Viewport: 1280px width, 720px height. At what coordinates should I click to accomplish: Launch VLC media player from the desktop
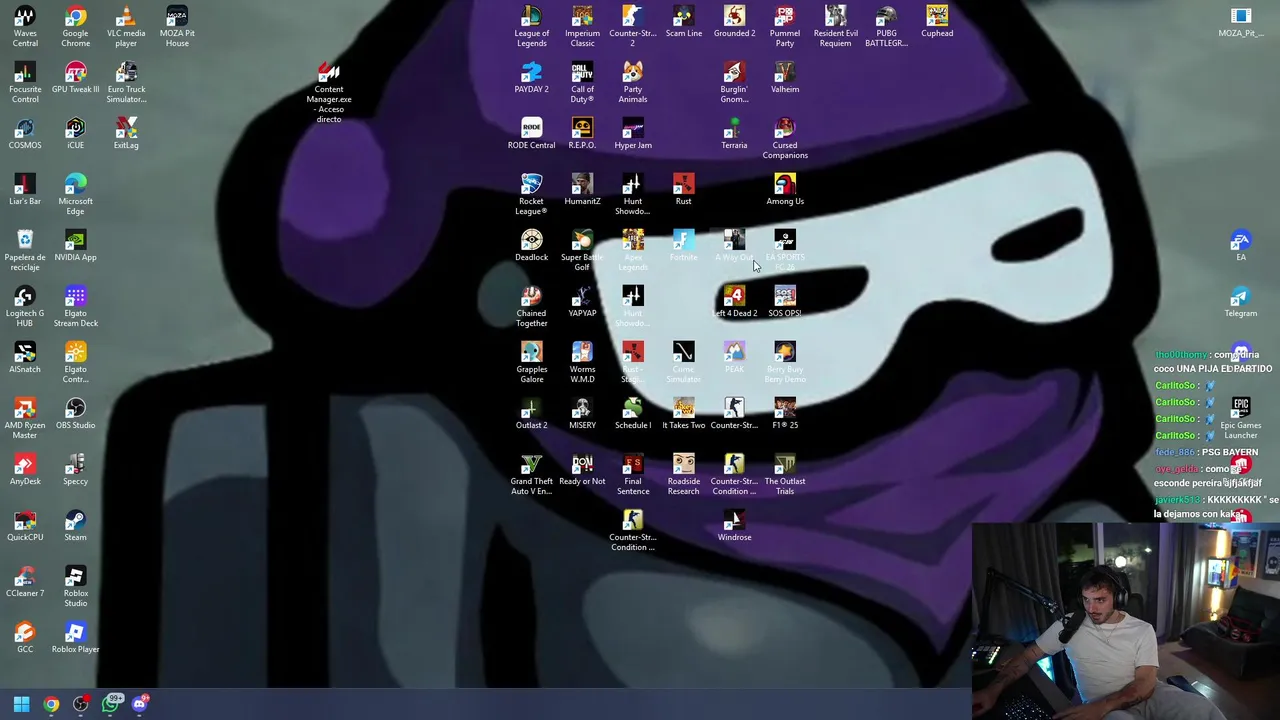126,26
